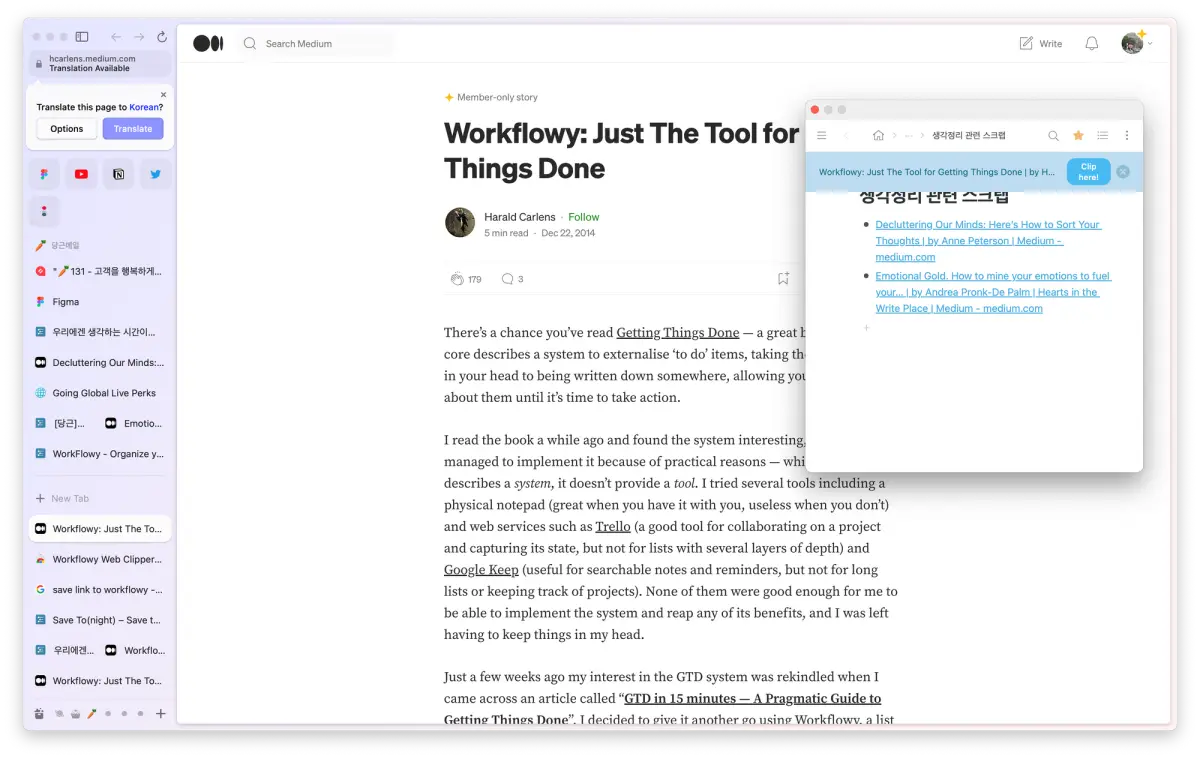The height and width of the screenshot is (759, 1200).
Task: Open the Emotional Gold link in Workflowy
Action: click(993, 292)
